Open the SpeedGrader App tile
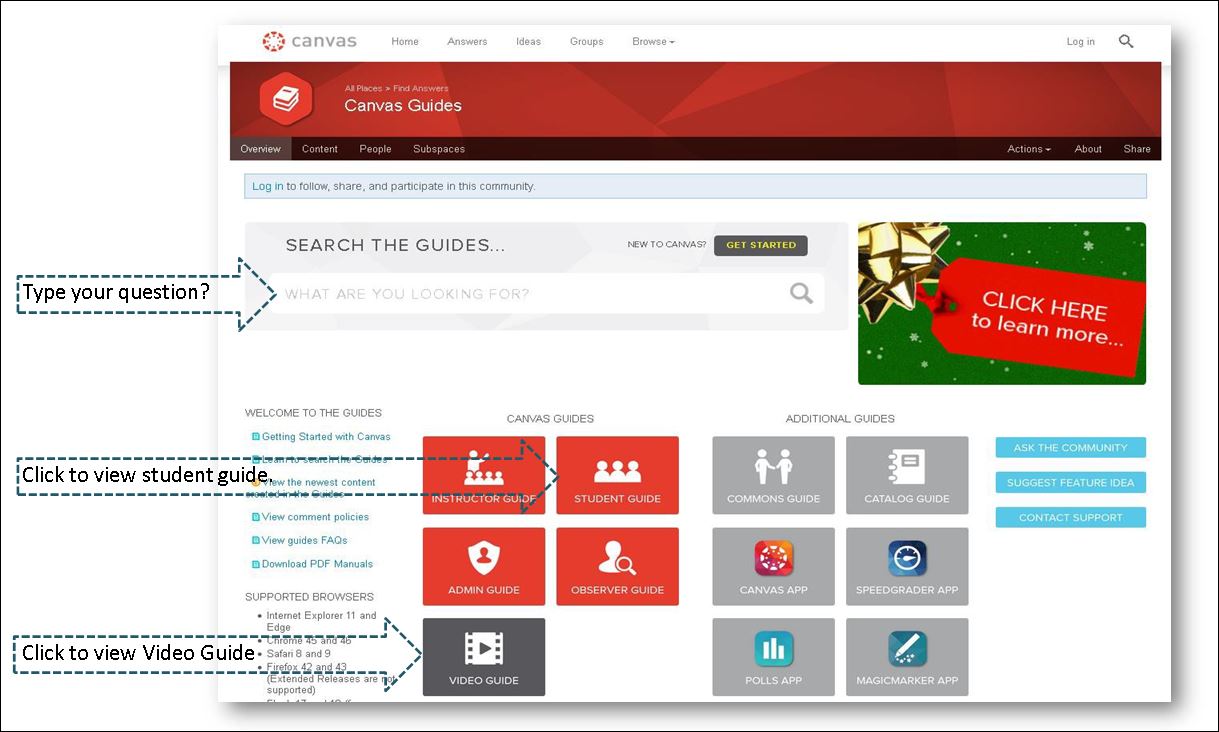The image size is (1219, 732). click(907, 566)
